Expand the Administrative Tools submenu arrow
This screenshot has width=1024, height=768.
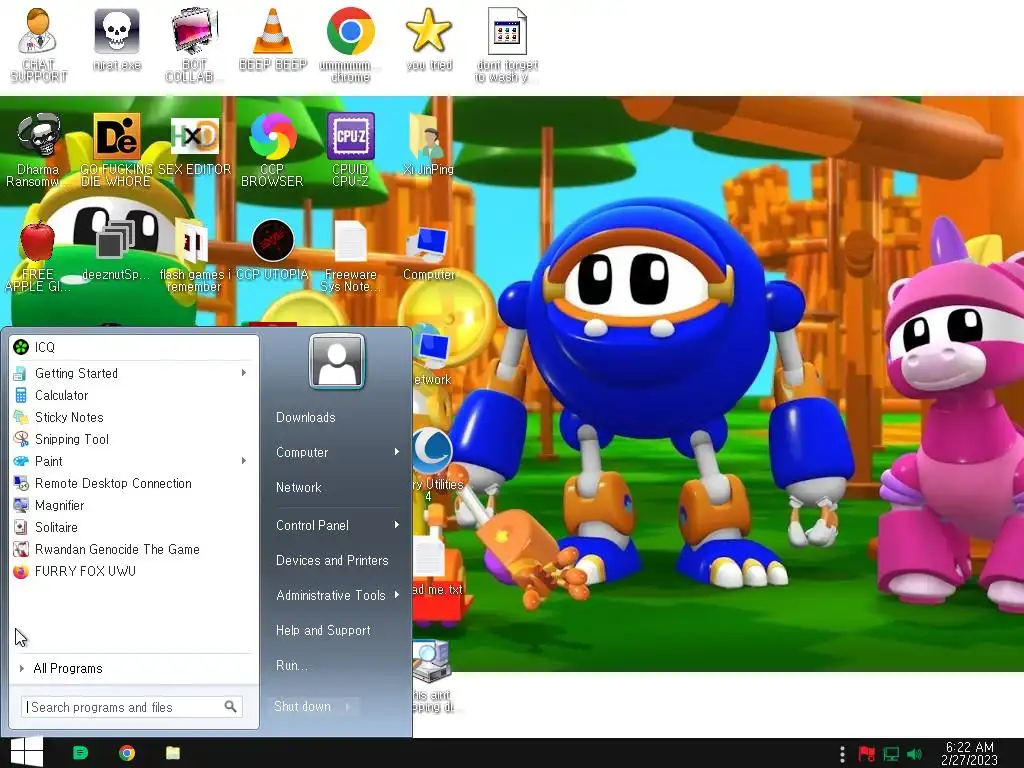396,595
